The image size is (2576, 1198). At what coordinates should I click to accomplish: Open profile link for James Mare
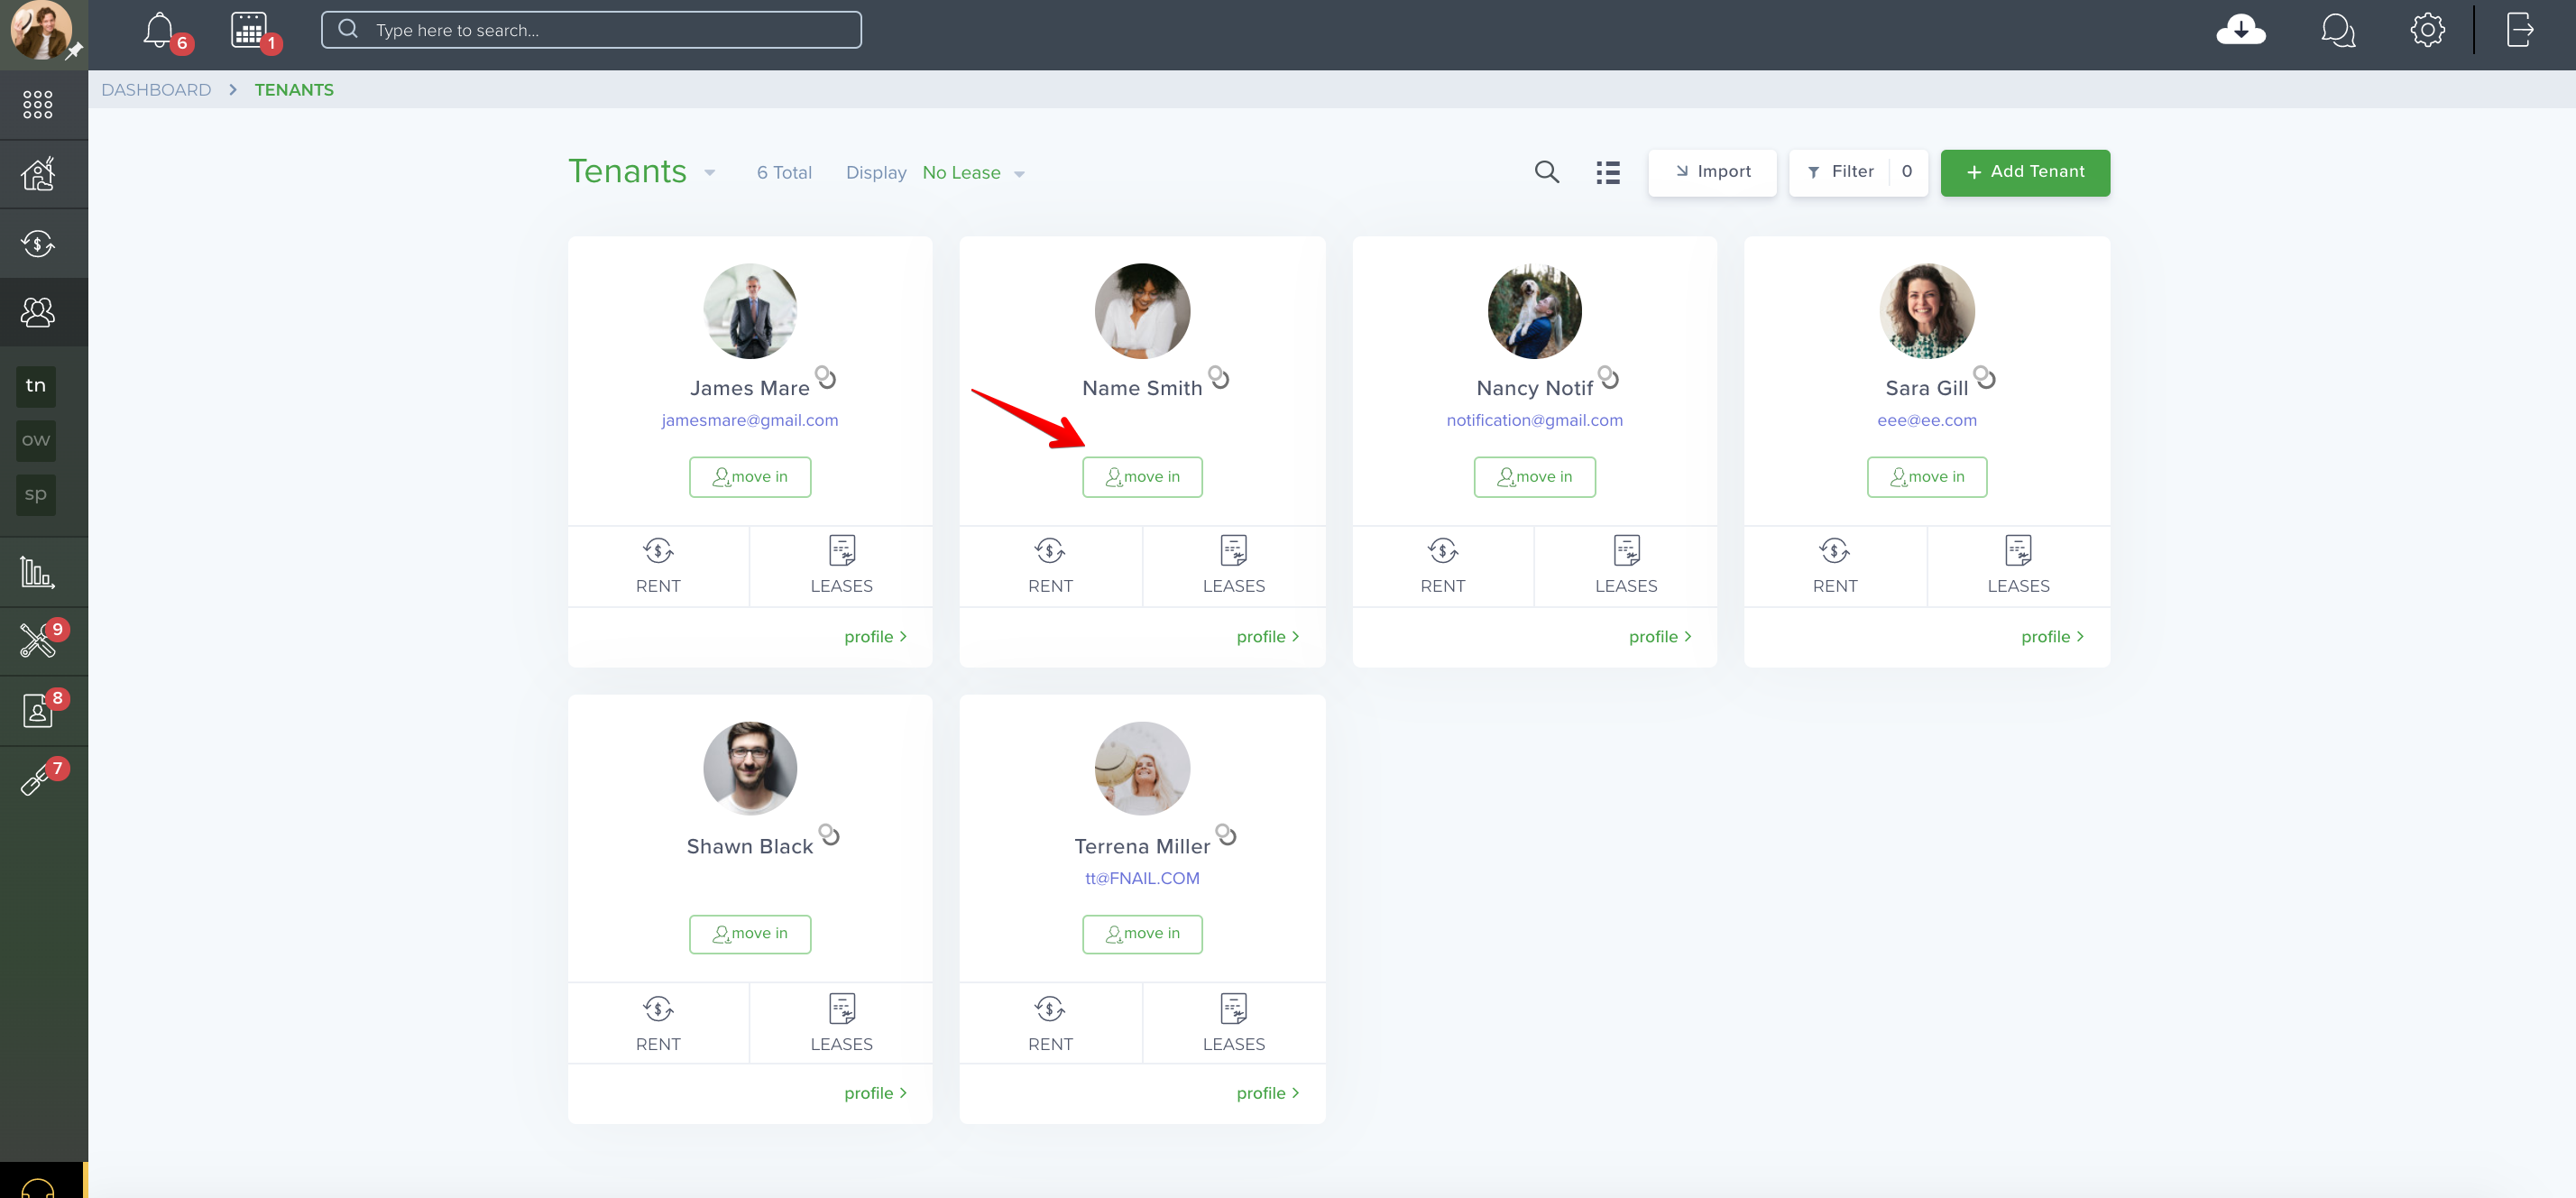pyautogui.click(x=875, y=636)
